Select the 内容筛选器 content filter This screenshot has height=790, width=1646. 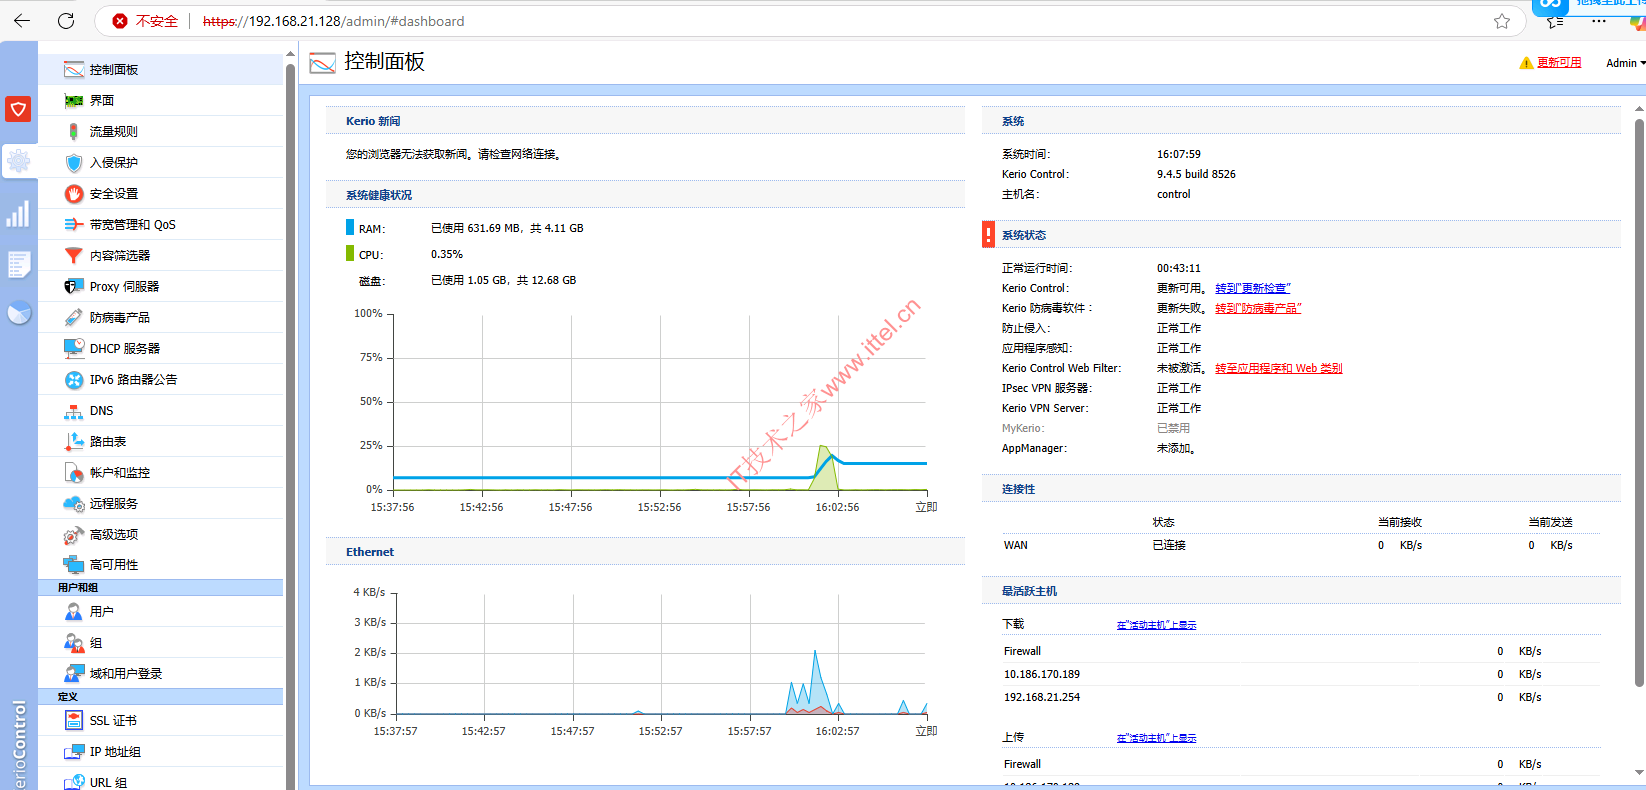tap(160, 255)
